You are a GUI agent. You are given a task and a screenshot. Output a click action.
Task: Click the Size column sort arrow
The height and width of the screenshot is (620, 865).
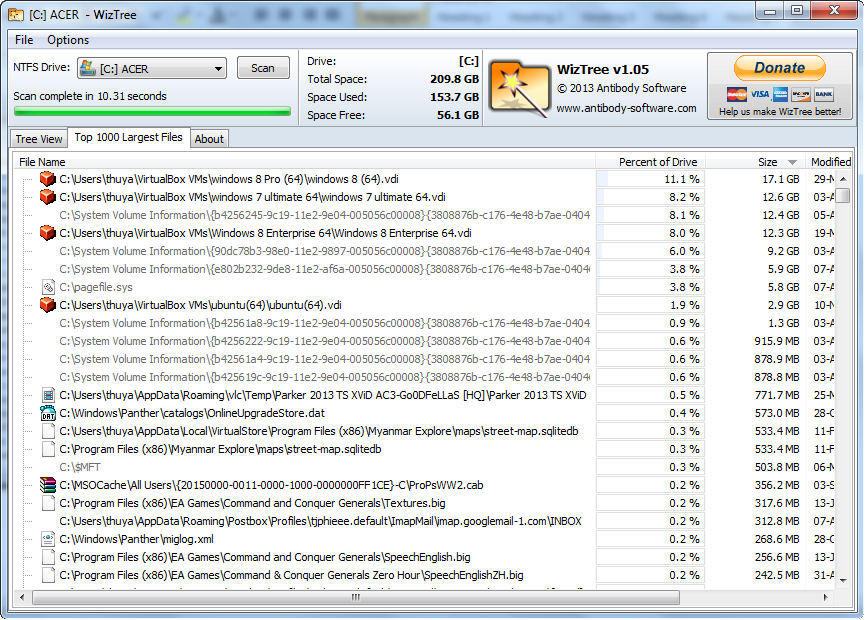792,162
